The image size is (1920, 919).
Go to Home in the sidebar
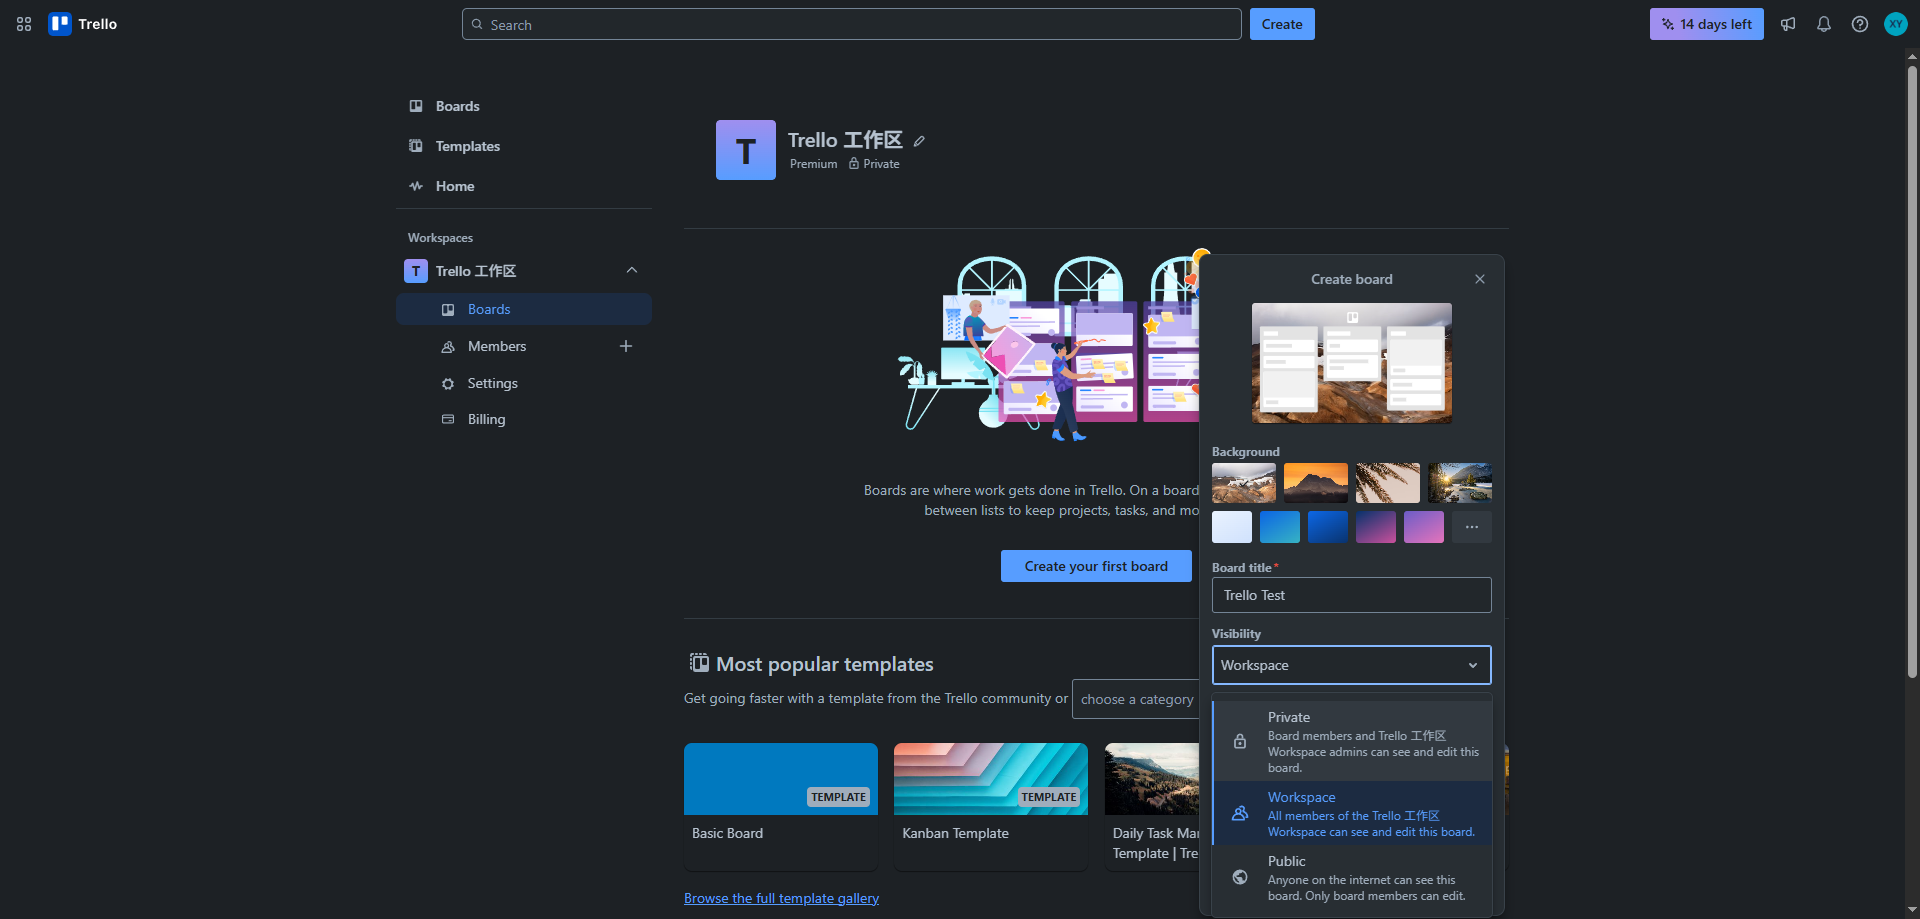(524, 186)
